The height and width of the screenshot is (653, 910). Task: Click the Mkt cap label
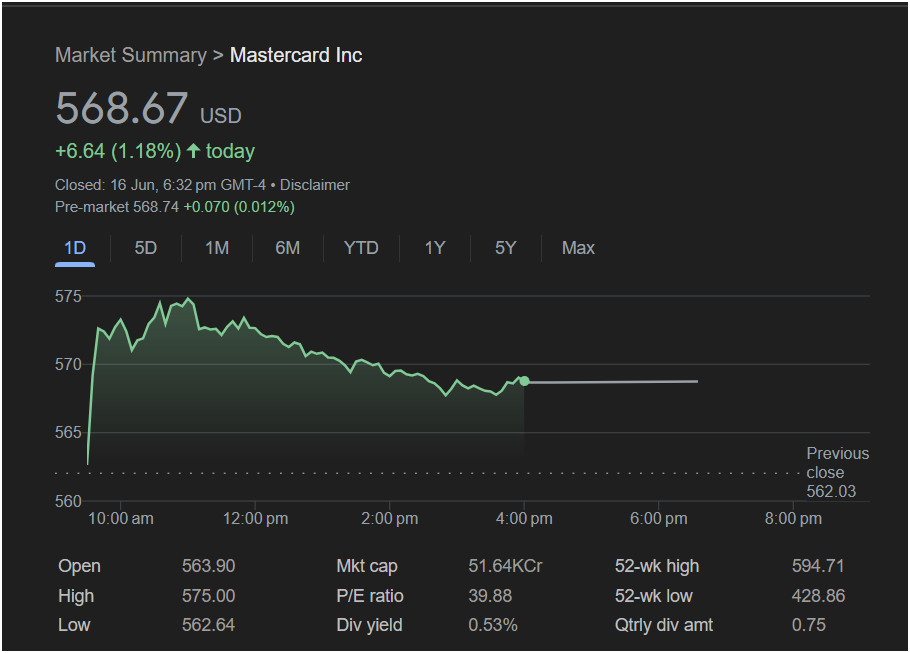367,566
